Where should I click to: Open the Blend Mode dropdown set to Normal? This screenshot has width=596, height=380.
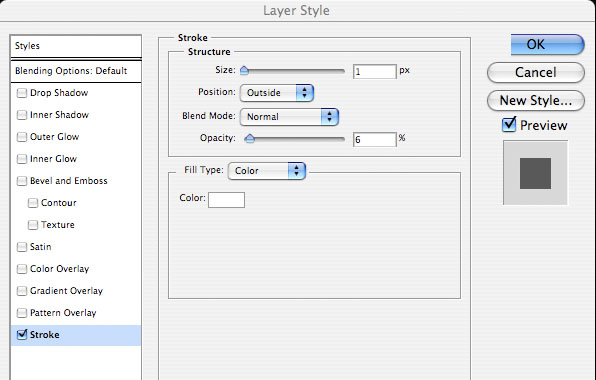point(289,117)
